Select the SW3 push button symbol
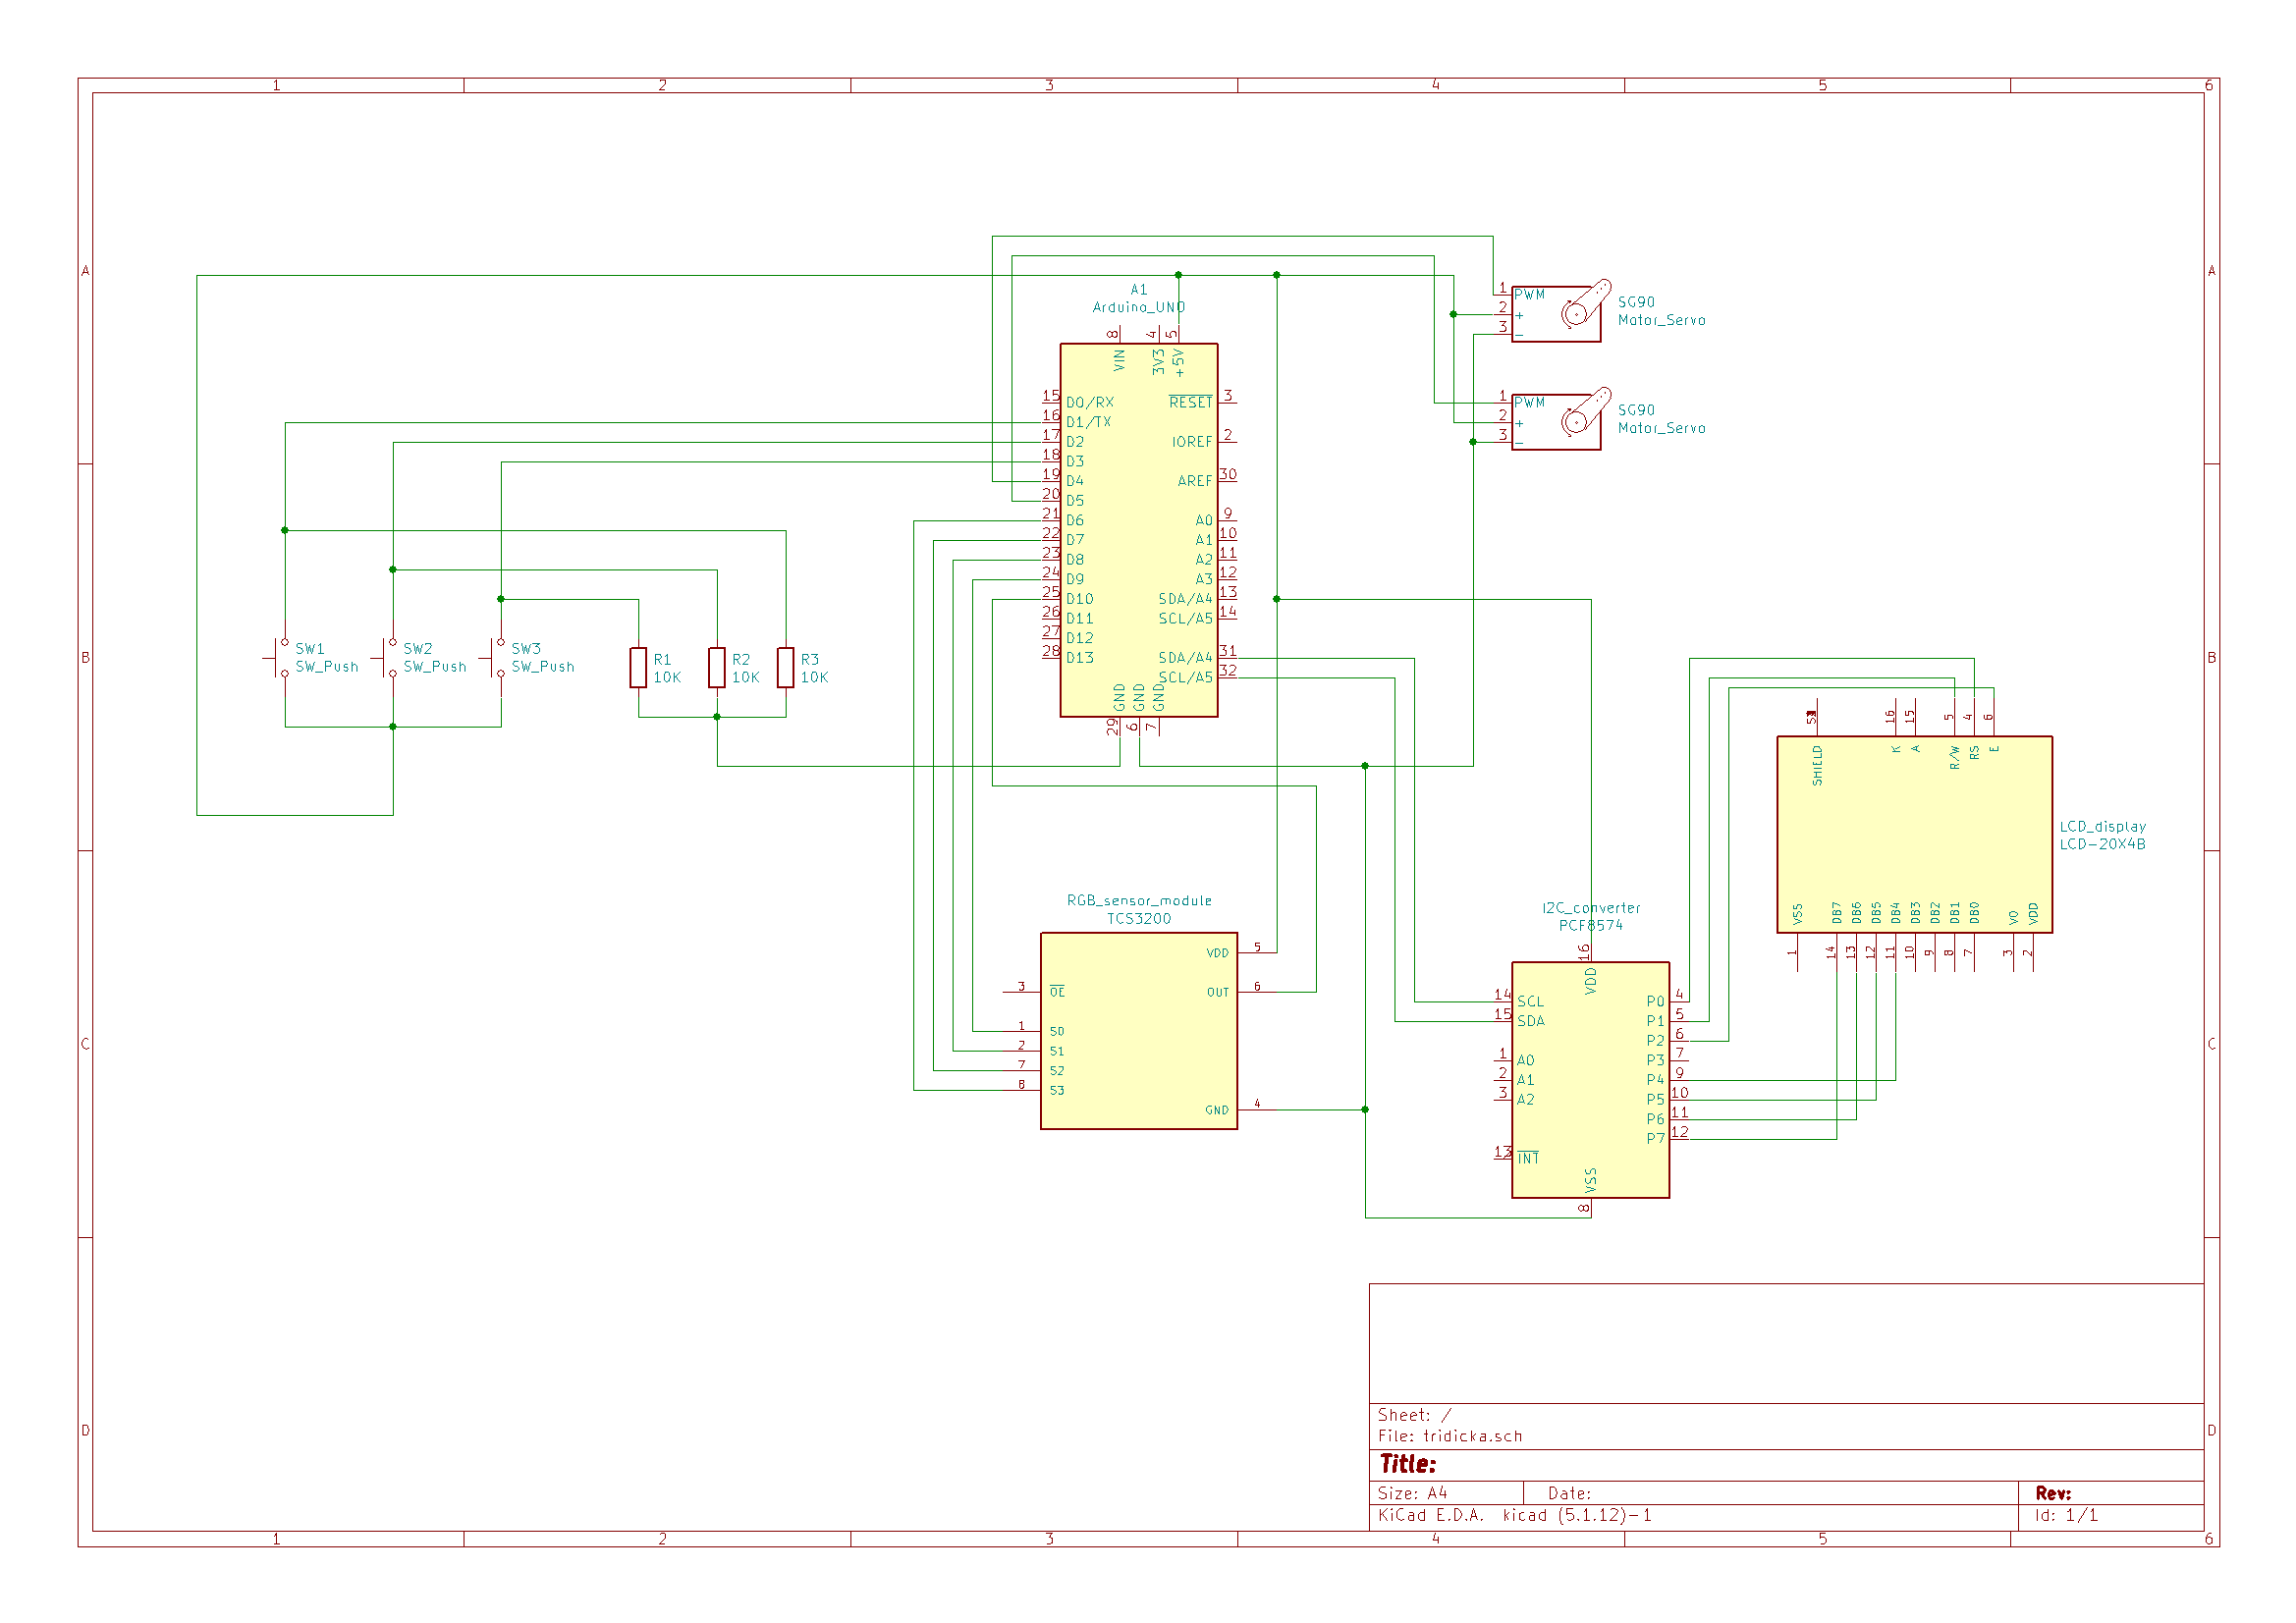The image size is (2296, 1623). click(494, 658)
